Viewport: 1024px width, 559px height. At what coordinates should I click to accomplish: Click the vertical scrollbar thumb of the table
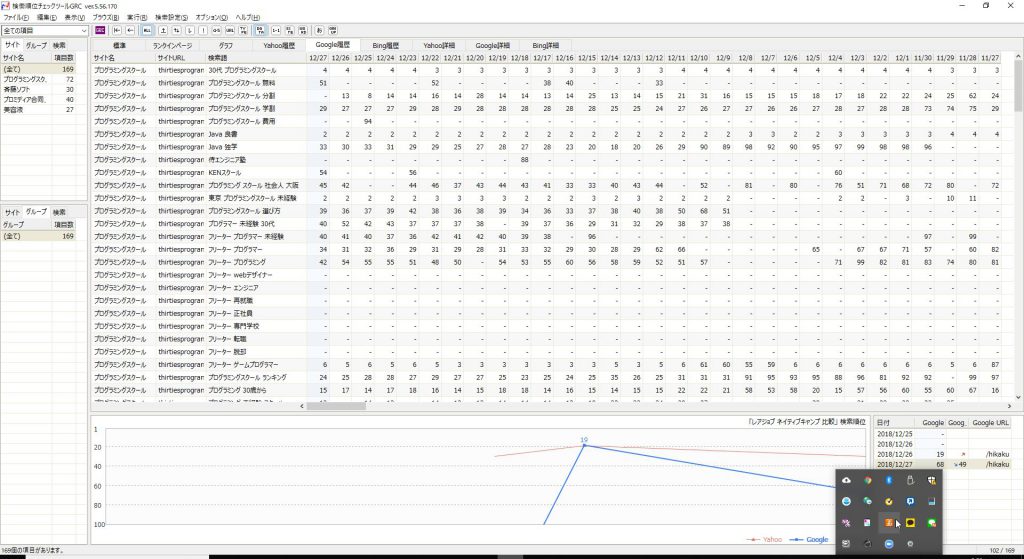point(1018,85)
